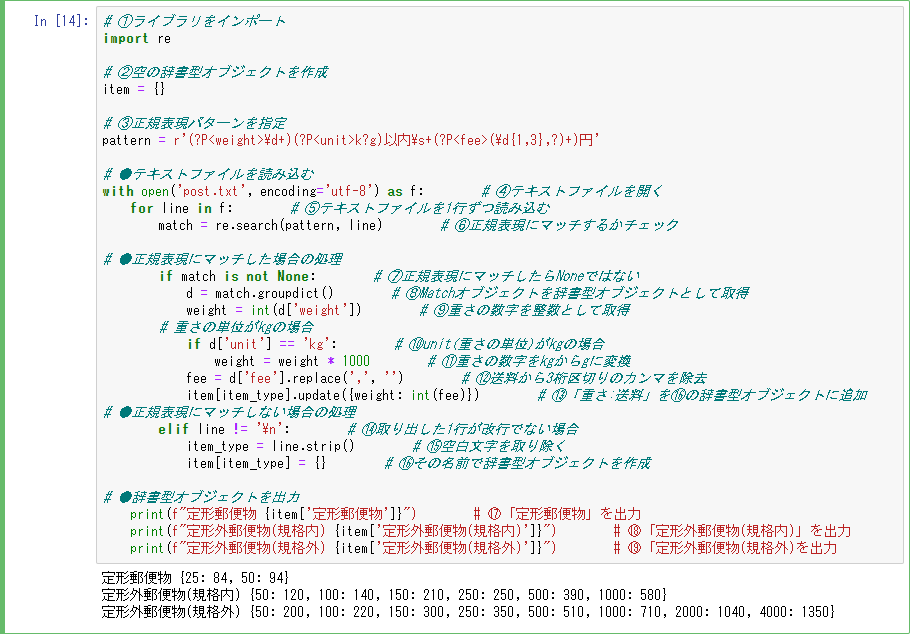The height and width of the screenshot is (634, 910).
Task: Click the comment ⑬「重さ:送料」を辞書型オブジェクトに追加
Action: [x=702, y=395]
